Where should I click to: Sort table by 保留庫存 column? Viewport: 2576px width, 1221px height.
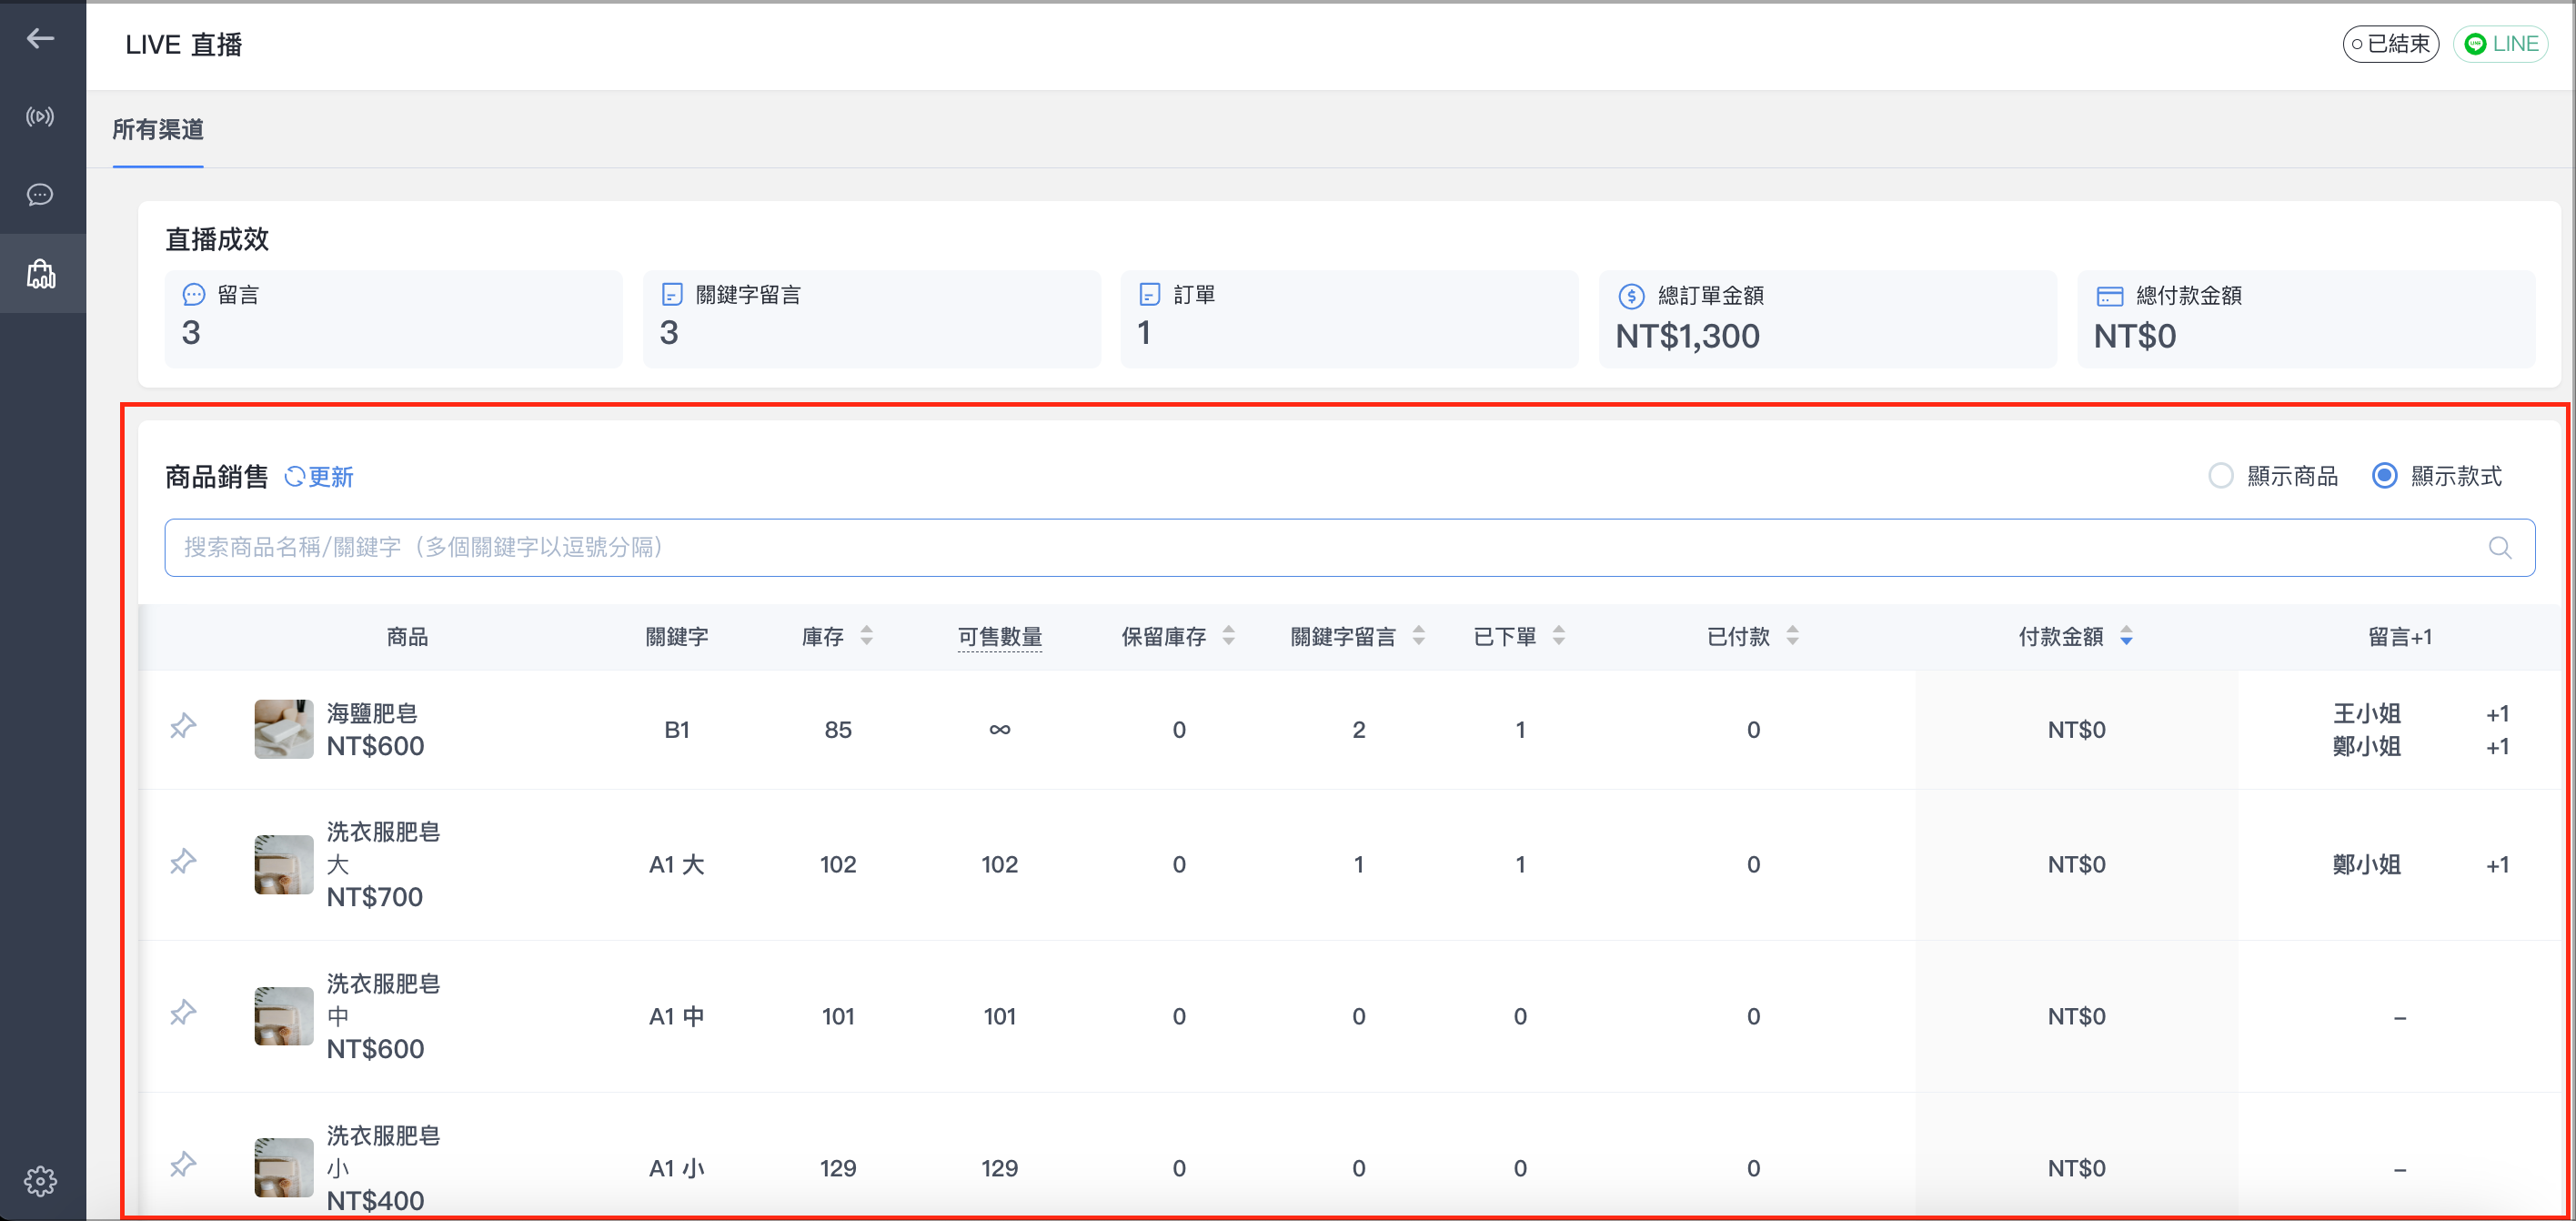click(1229, 636)
